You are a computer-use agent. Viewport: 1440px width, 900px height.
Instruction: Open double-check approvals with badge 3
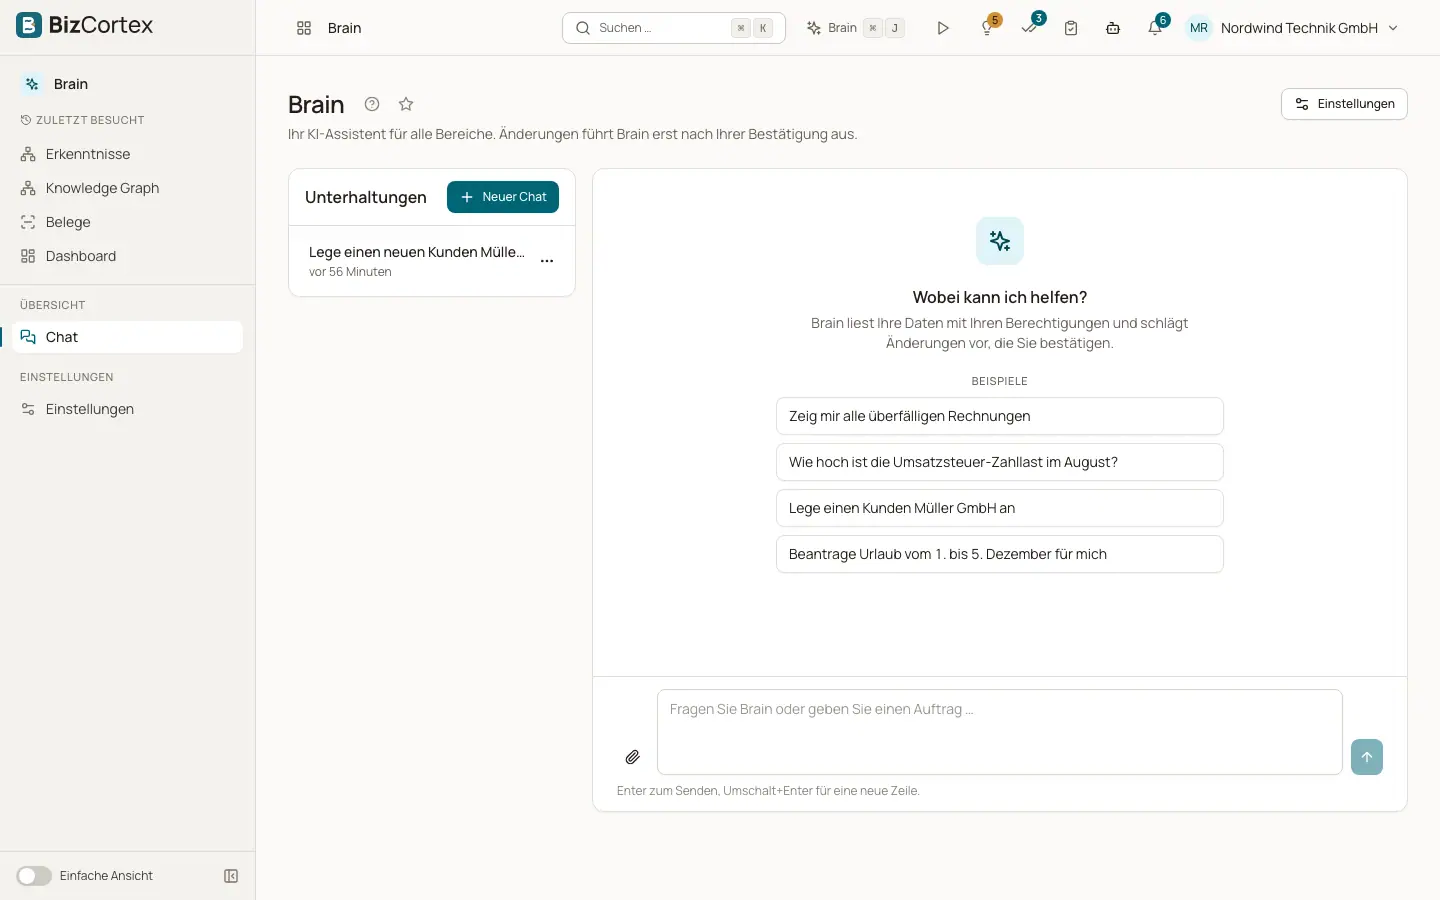pyautogui.click(x=1029, y=28)
